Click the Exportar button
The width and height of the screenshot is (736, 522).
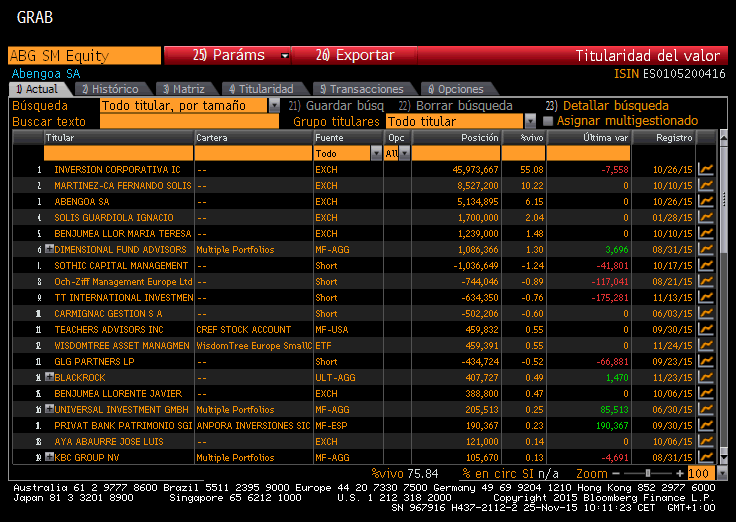354,55
